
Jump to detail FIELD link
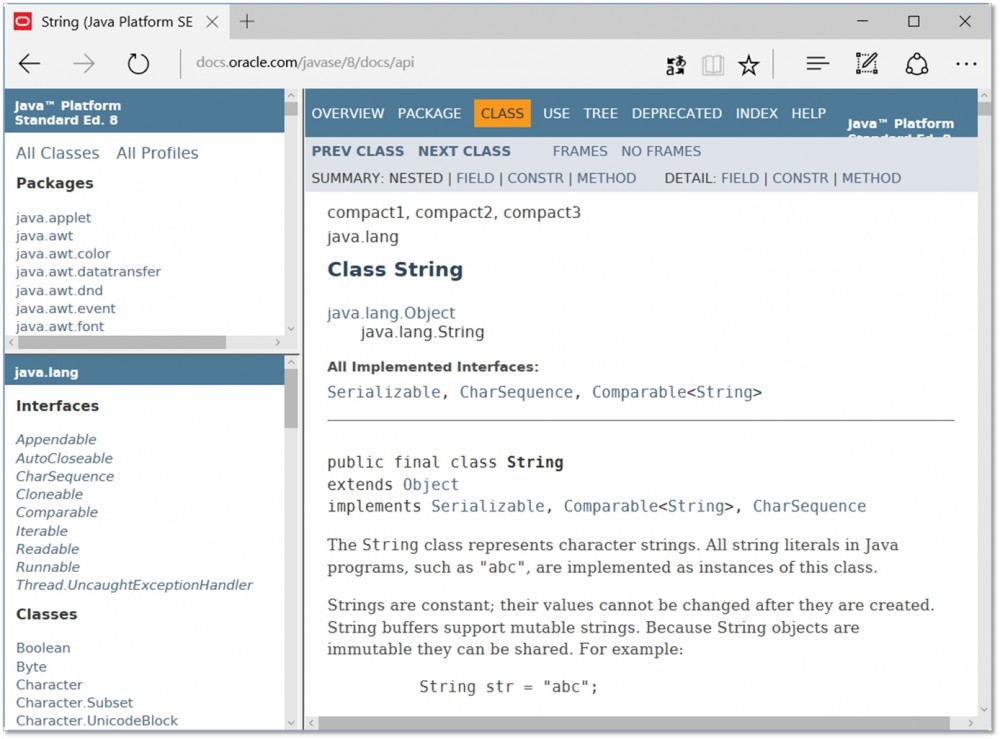click(x=740, y=179)
